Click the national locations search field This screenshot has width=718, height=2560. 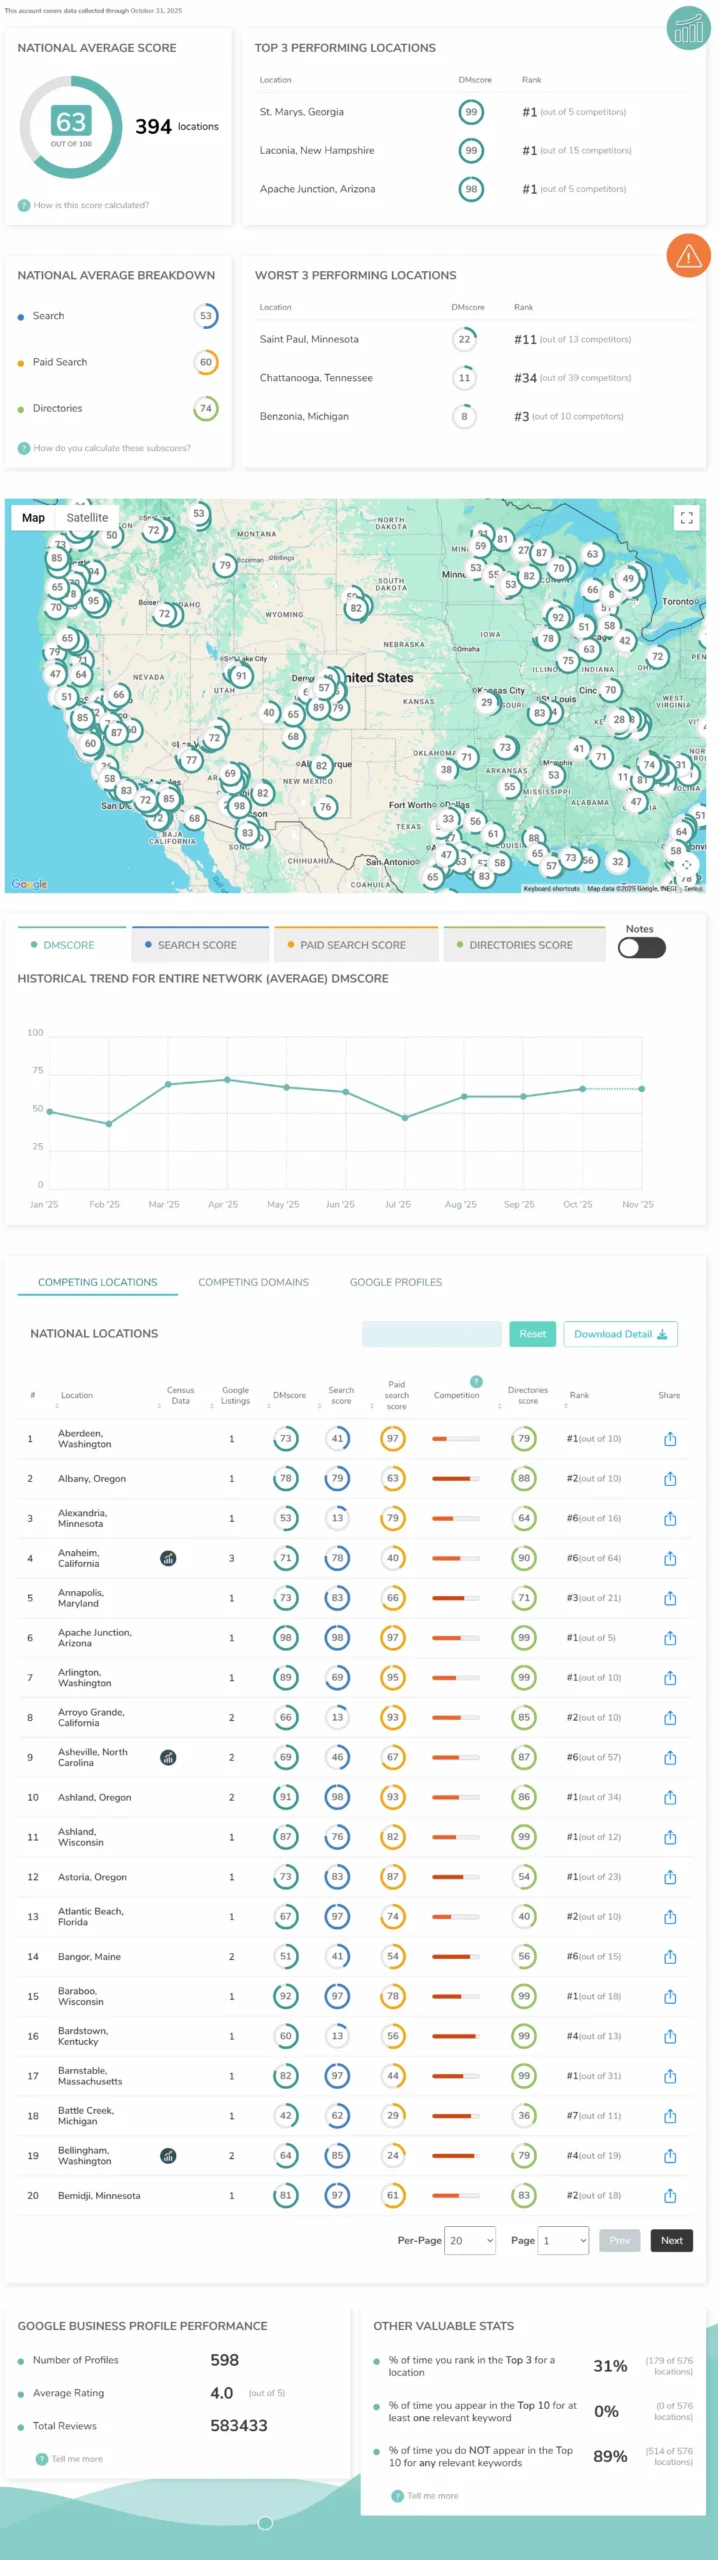[431, 1334]
